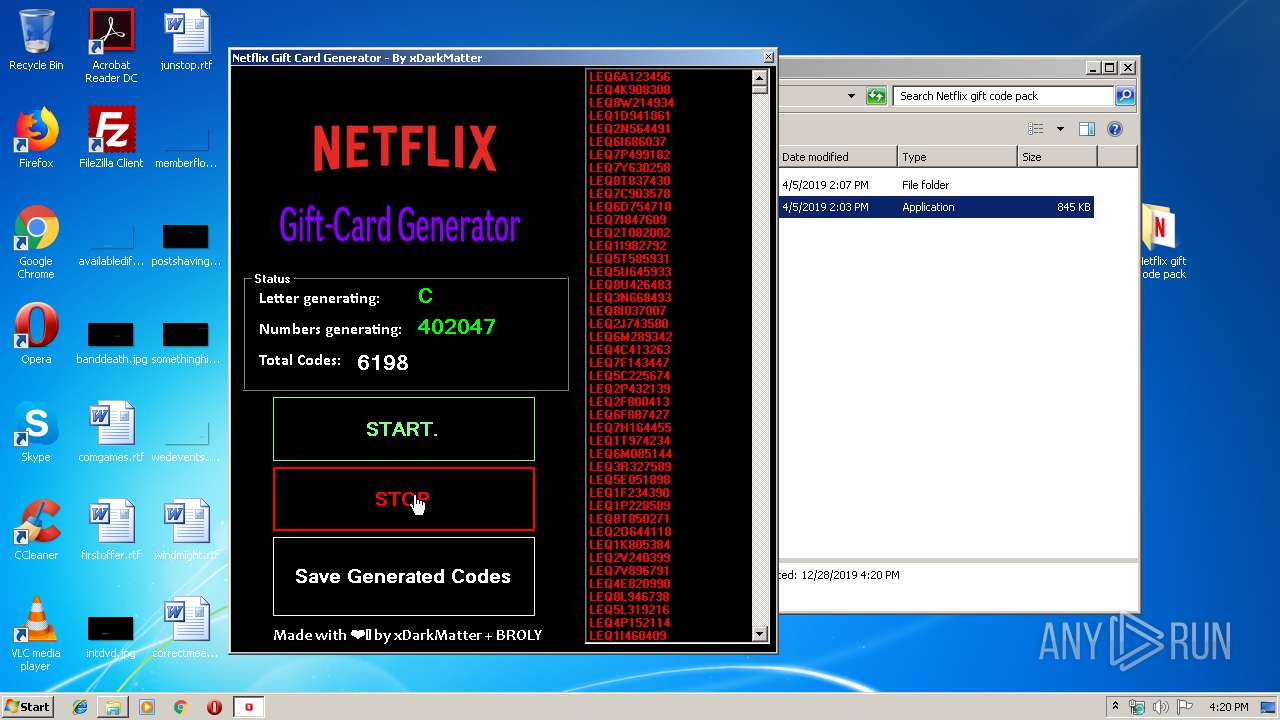Open Windows Explorer taskbar button
Image resolution: width=1280 pixels, height=720 pixels.
point(113,707)
